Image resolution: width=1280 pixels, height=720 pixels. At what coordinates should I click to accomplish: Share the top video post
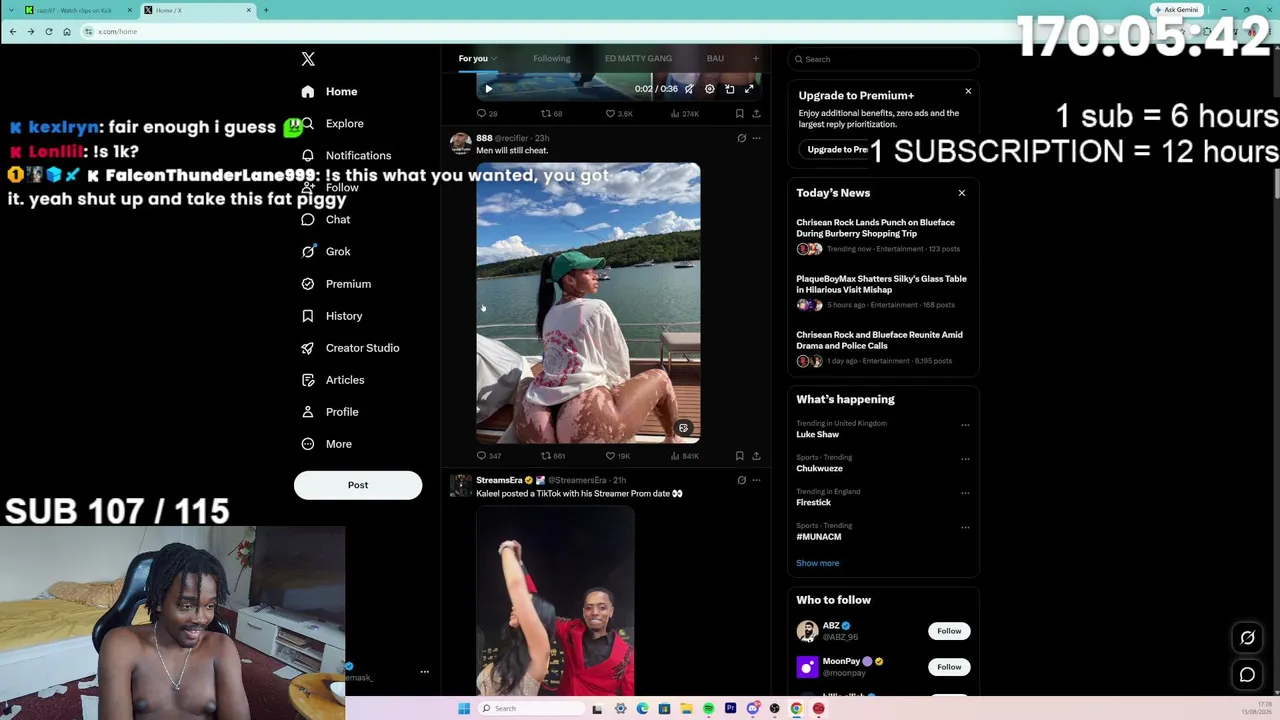pyautogui.click(x=756, y=114)
